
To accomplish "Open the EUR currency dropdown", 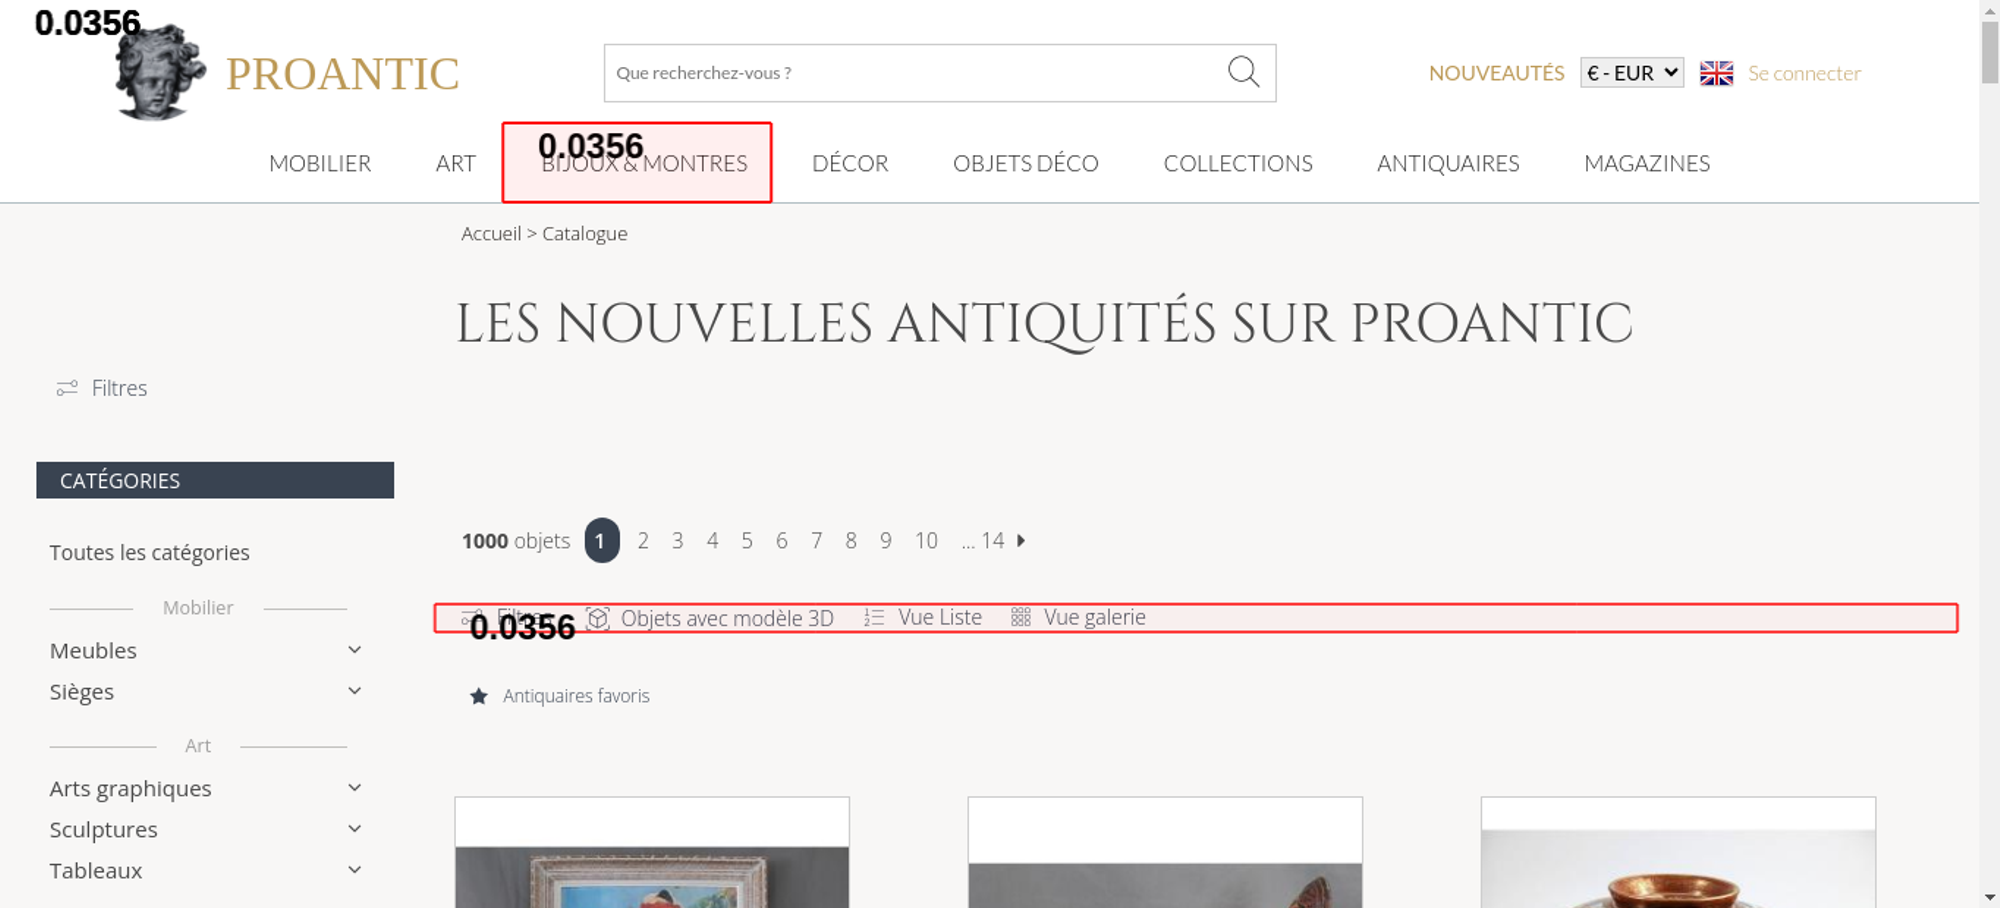I will [1631, 73].
